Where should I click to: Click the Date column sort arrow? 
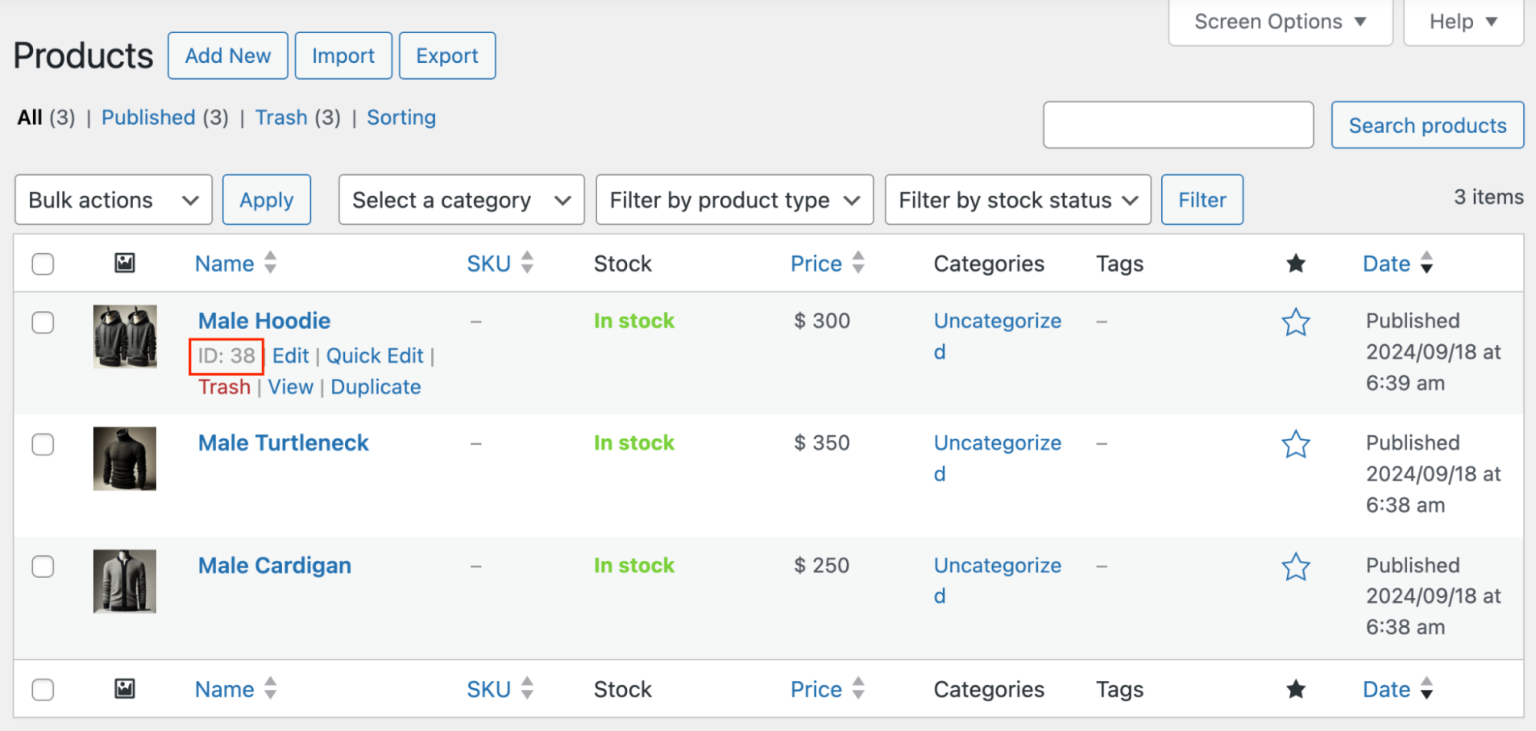click(x=1427, y=263)
